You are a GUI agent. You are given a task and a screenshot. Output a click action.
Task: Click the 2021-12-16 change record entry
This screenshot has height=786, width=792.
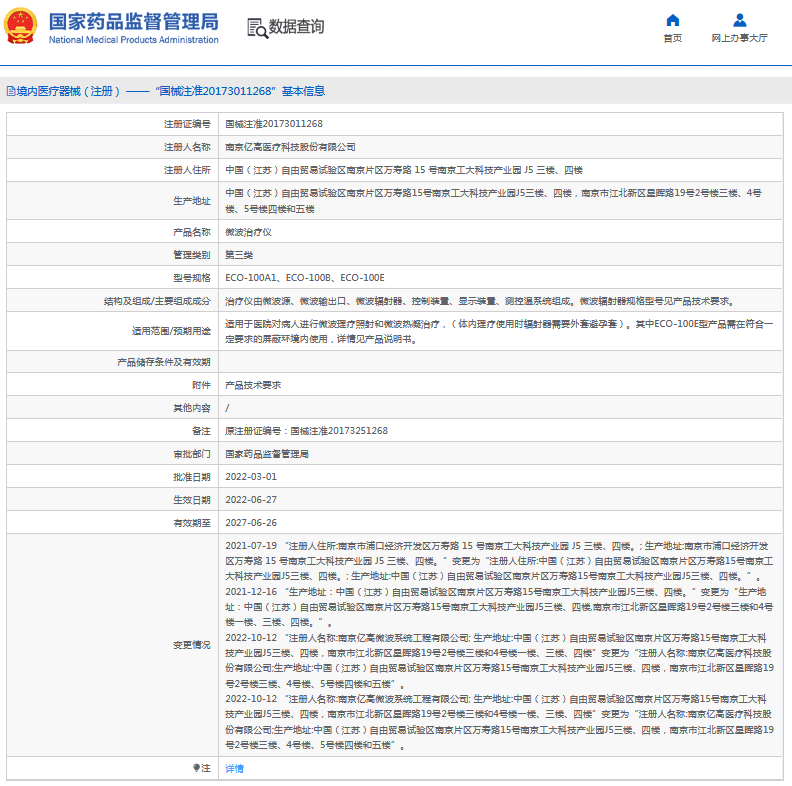point(499,607)
